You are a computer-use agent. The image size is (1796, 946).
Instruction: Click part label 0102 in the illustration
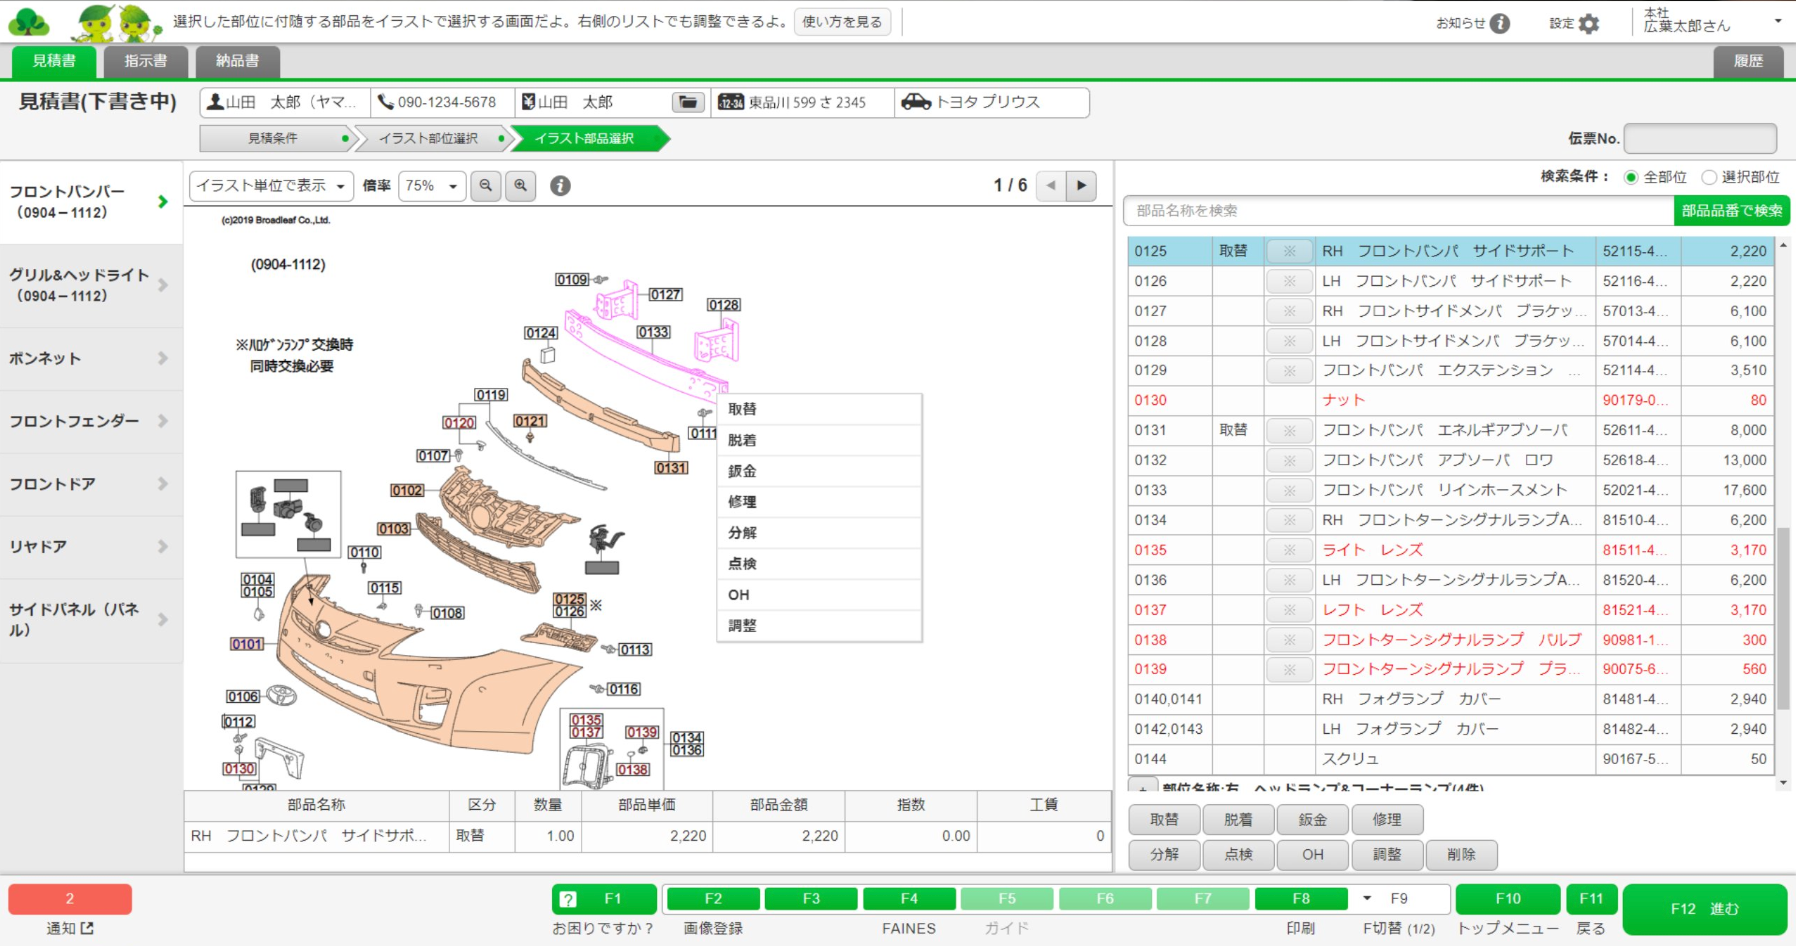[407, 490]
